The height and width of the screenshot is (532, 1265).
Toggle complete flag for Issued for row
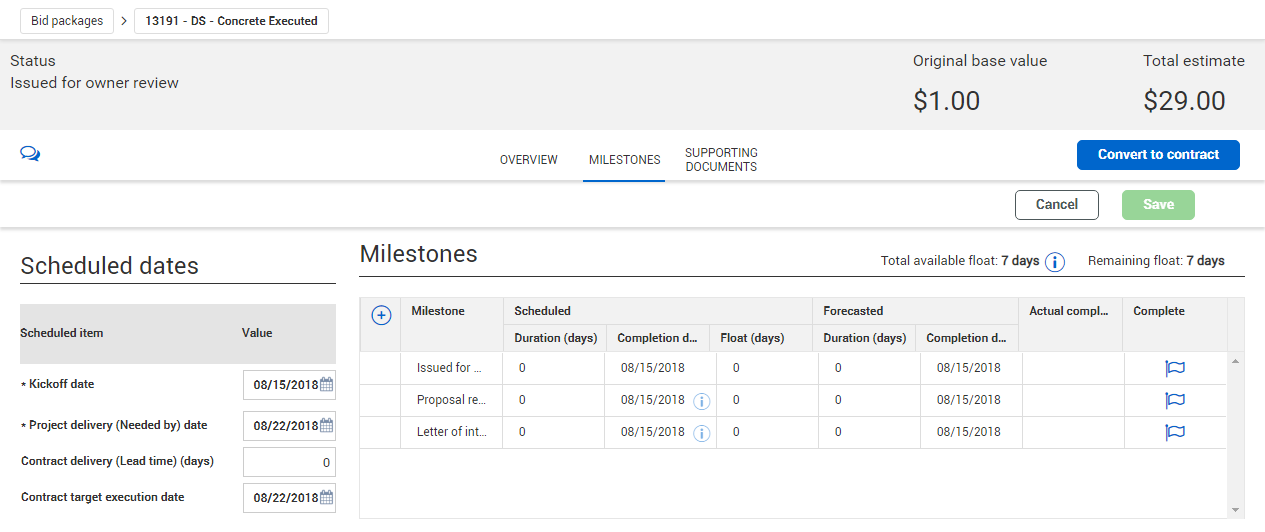point(1174,368)
